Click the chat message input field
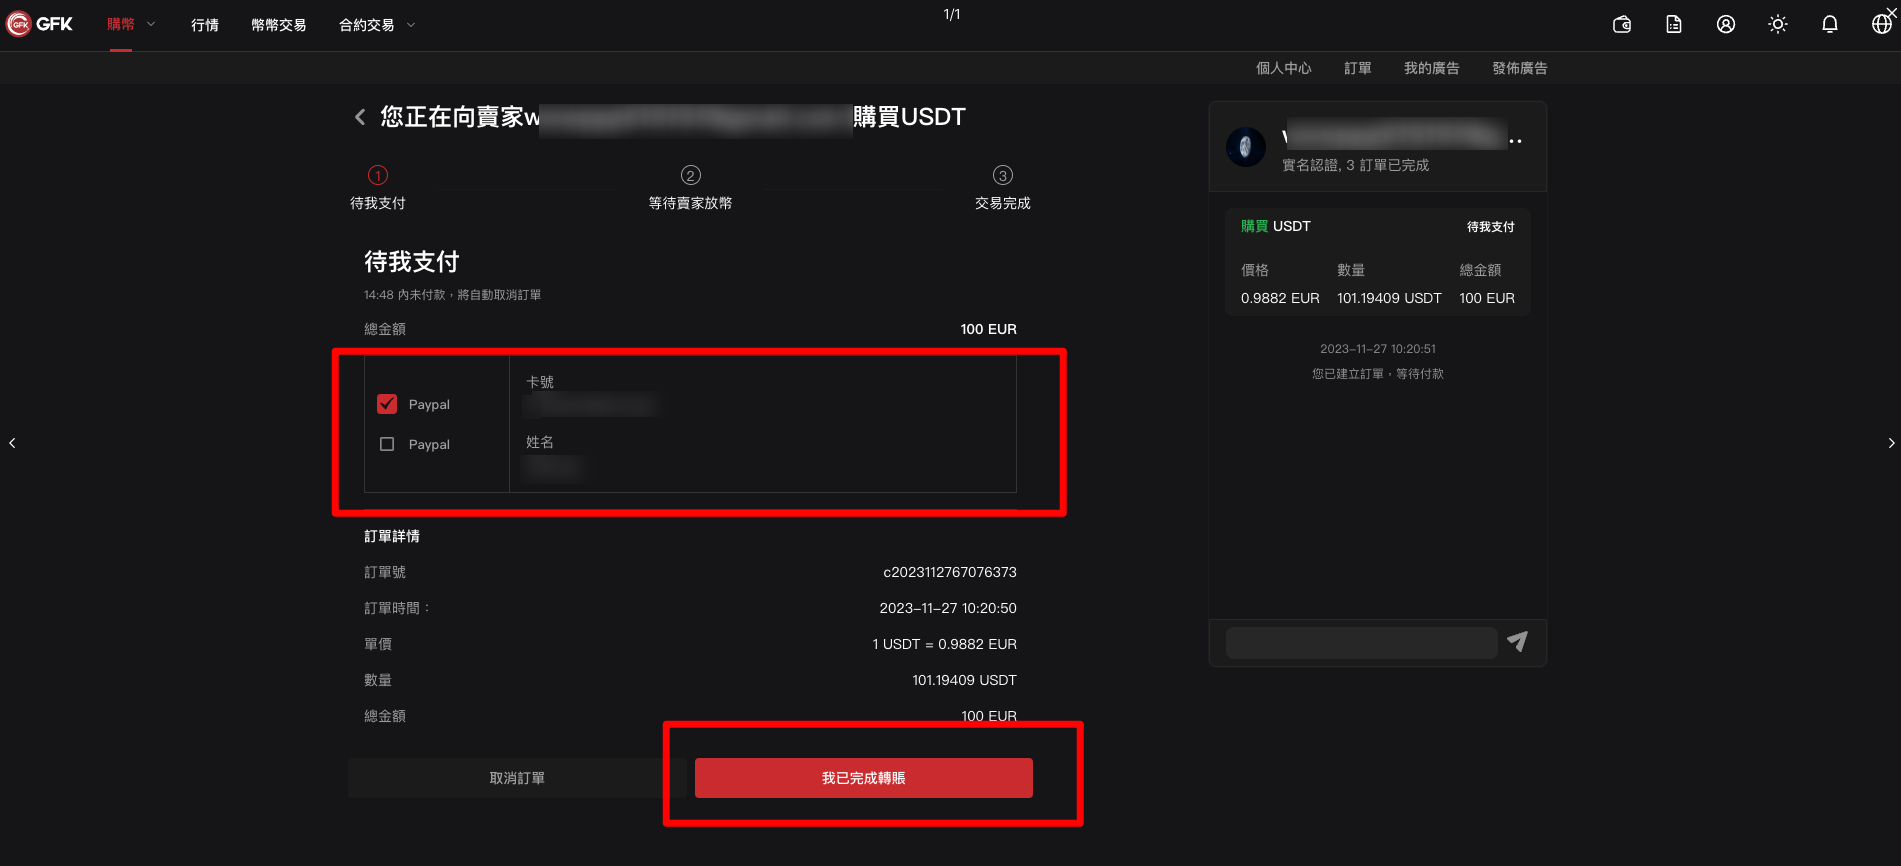 [1361, 643]
